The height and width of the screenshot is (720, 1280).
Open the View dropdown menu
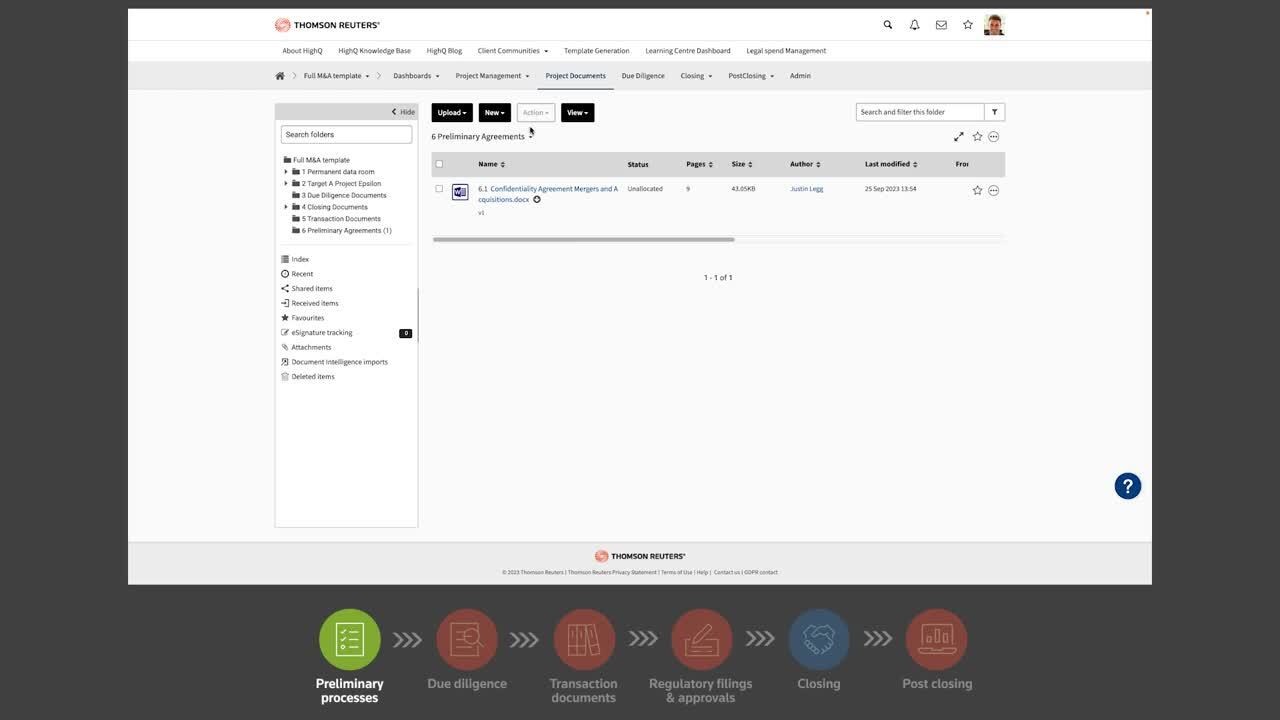tap(577, 113)
